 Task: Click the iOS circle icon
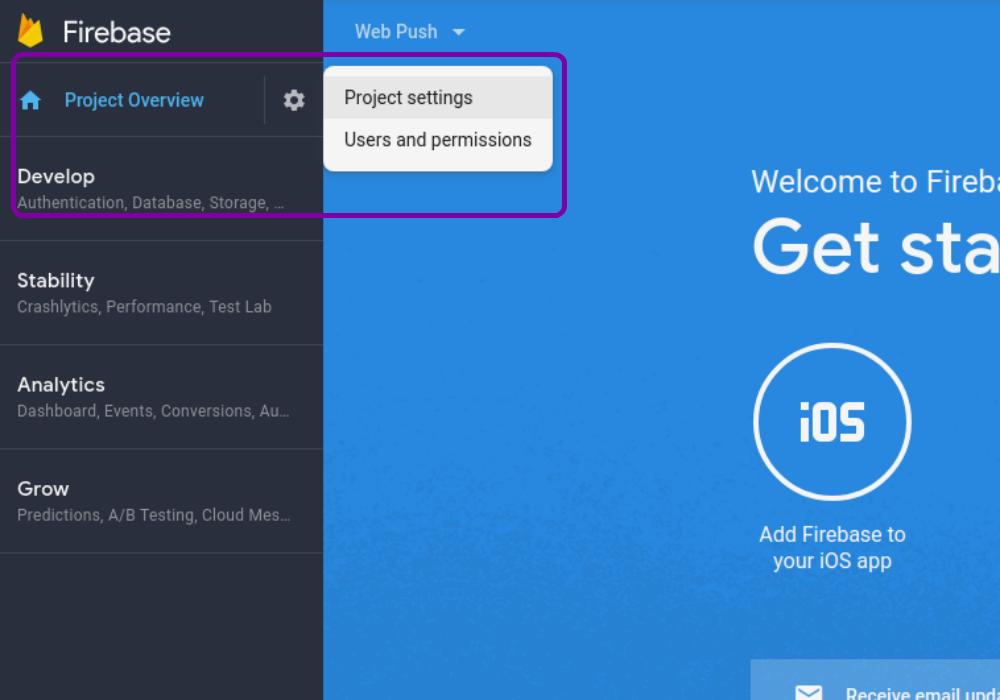[832, 421]
